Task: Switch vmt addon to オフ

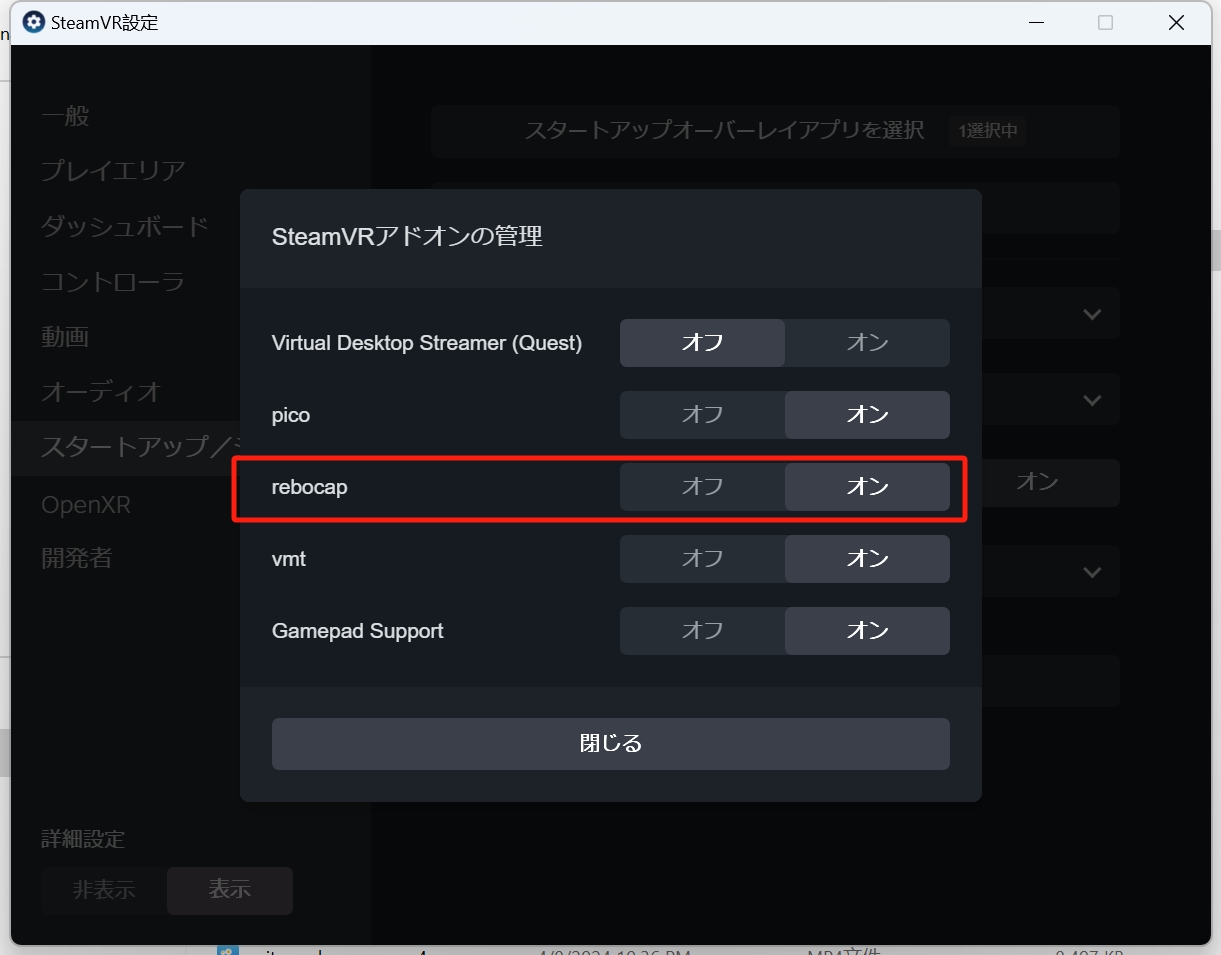Action: (x=702, y=559)
